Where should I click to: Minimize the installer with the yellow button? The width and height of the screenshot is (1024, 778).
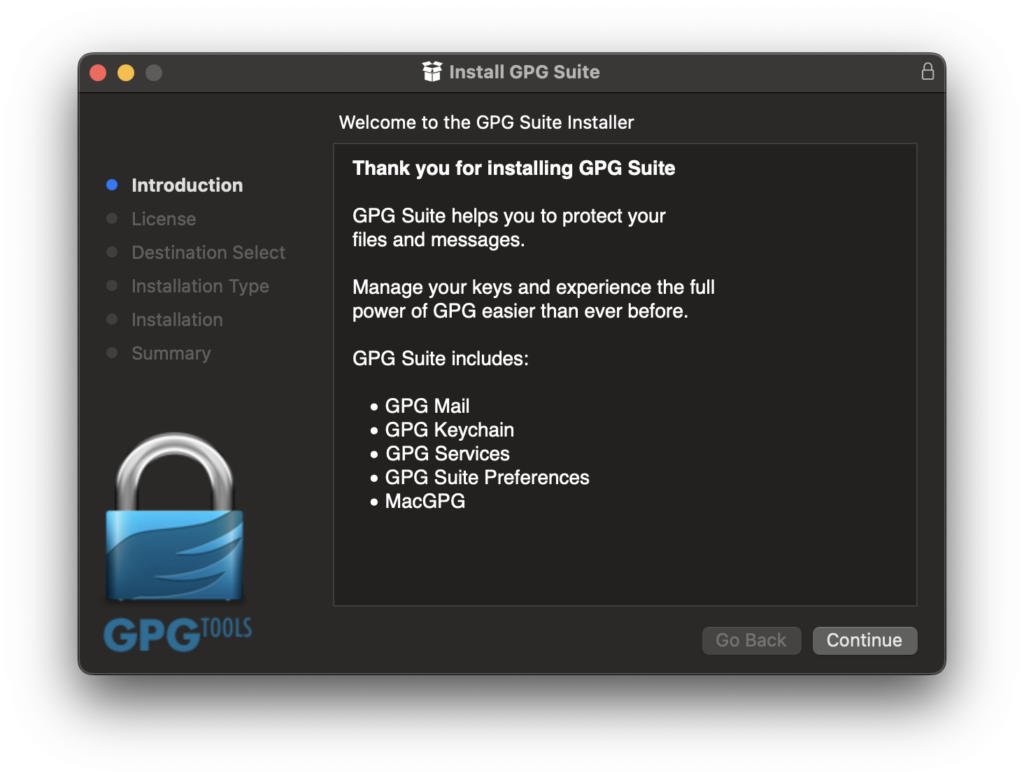click(x=126, y=73)
